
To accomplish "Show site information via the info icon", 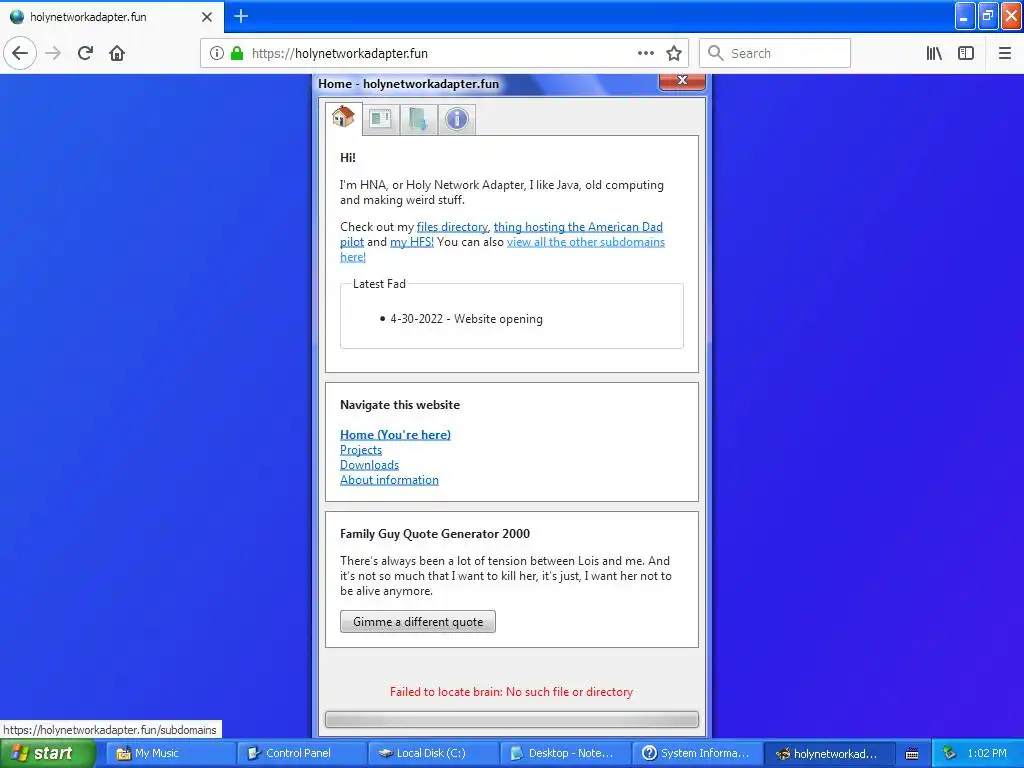I will click(217, 54).
